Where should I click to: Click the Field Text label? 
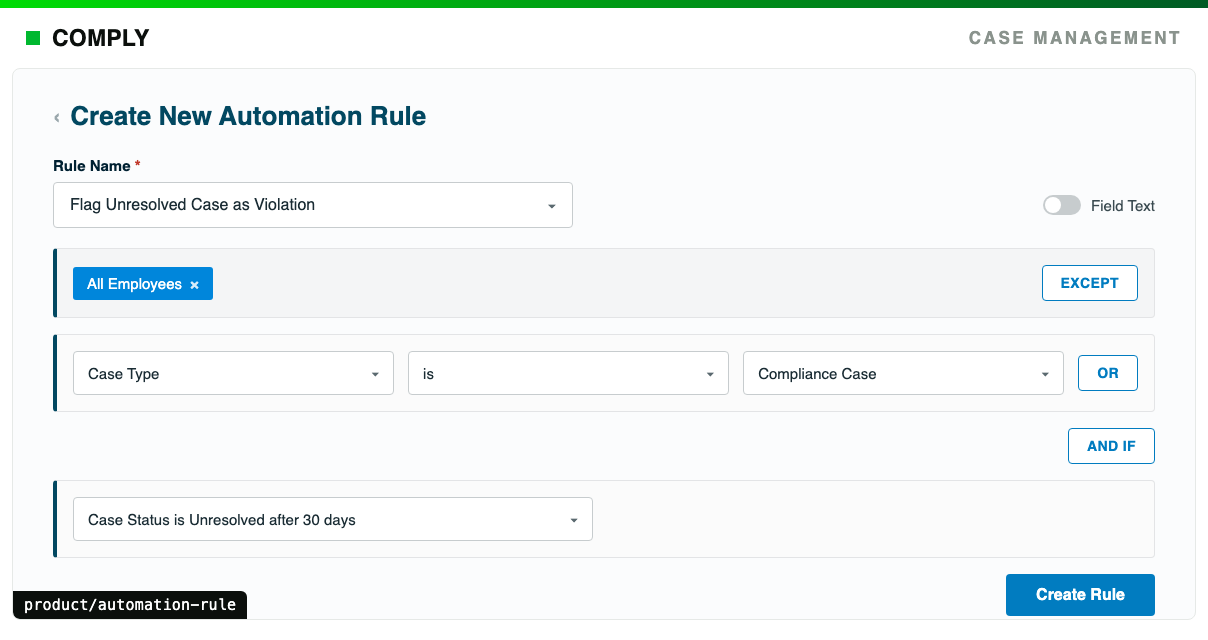point(1123,206)
